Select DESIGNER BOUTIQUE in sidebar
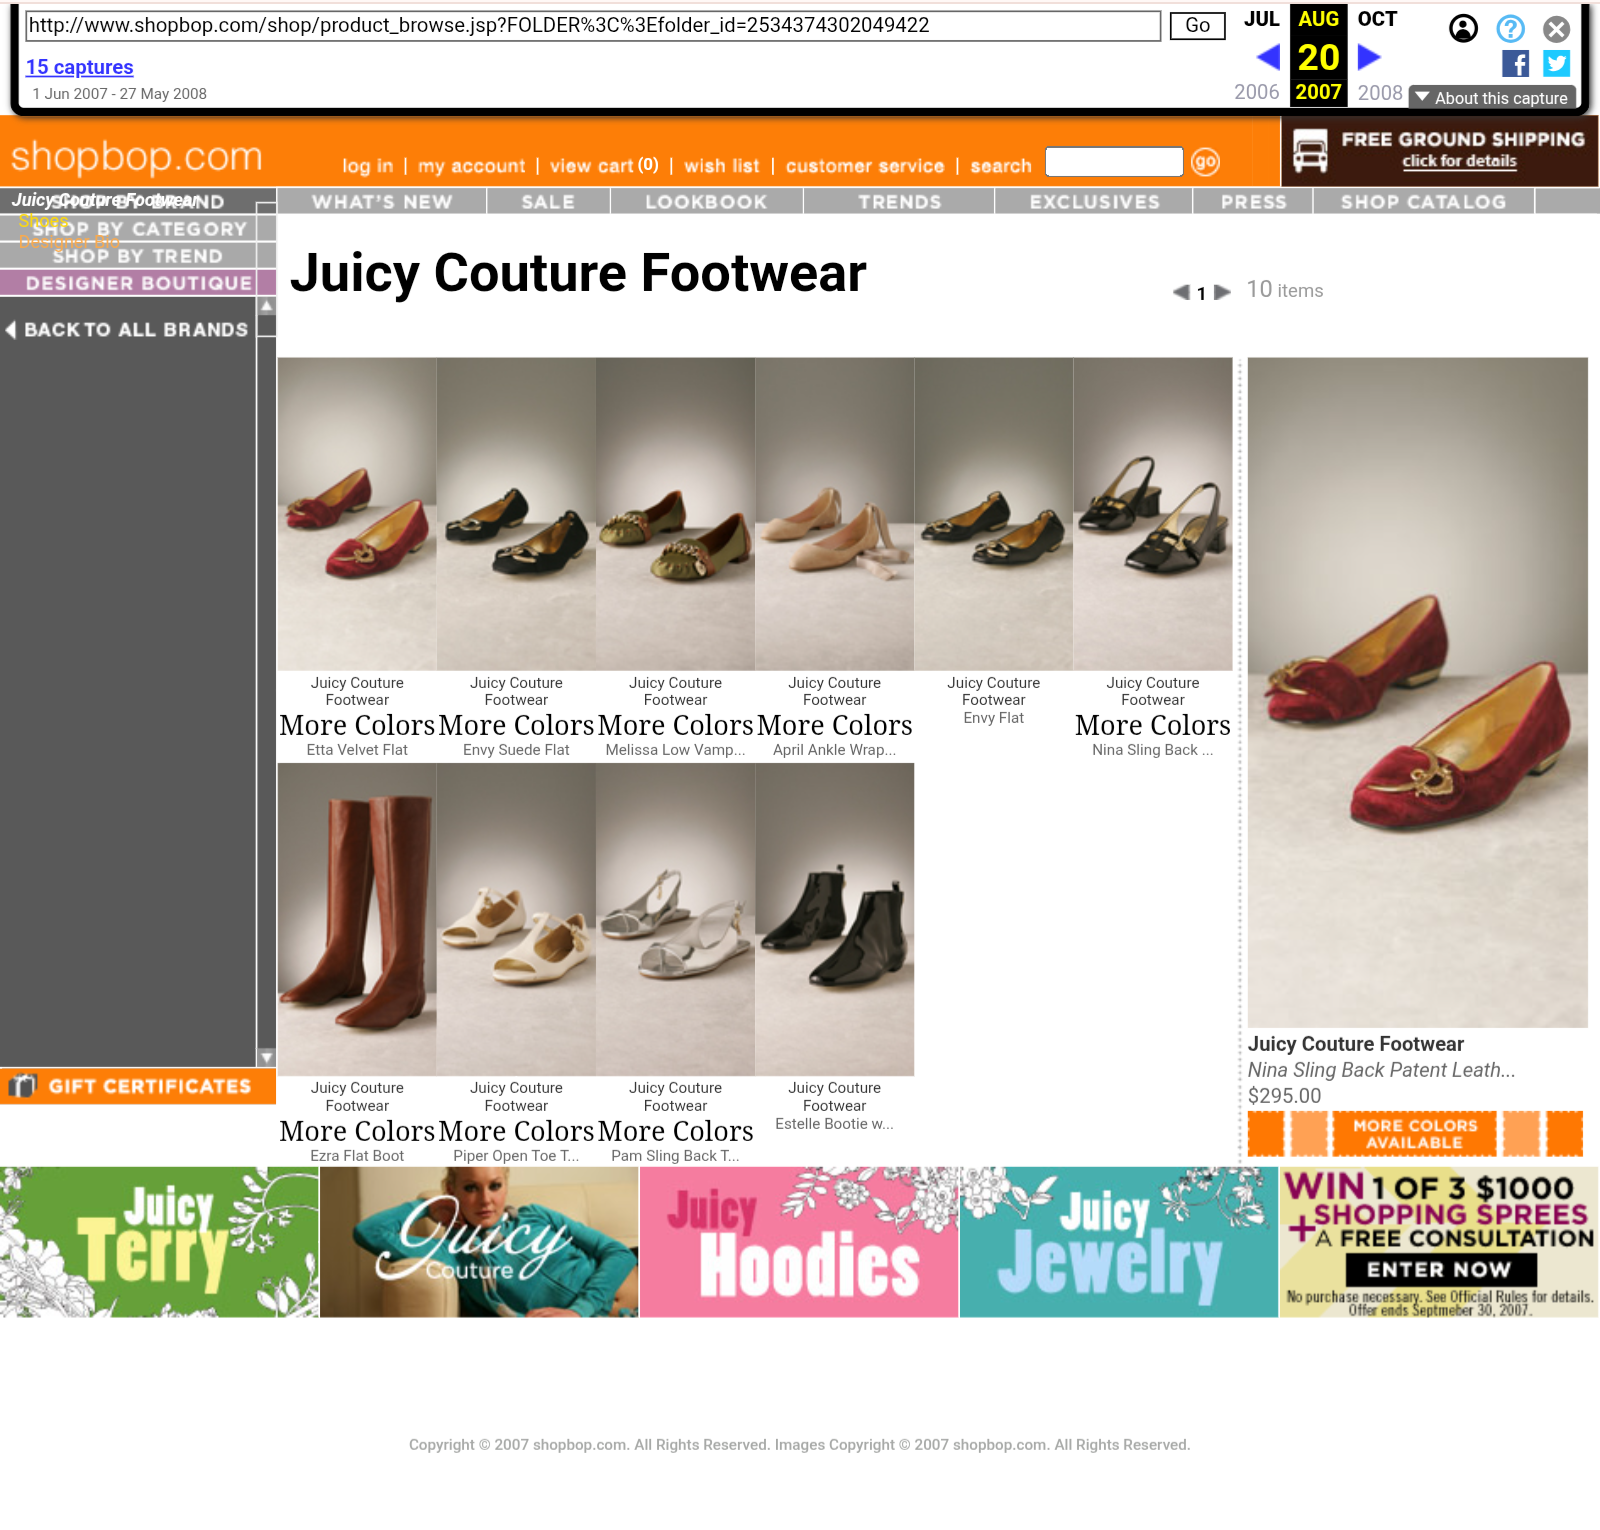Viewport: 1600px width, 1530px height. [x=138, y=283]
